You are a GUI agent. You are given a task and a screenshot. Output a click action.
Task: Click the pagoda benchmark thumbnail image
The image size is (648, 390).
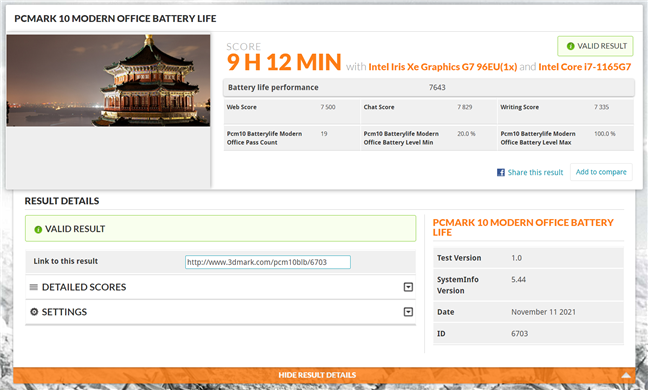point(108,80)
